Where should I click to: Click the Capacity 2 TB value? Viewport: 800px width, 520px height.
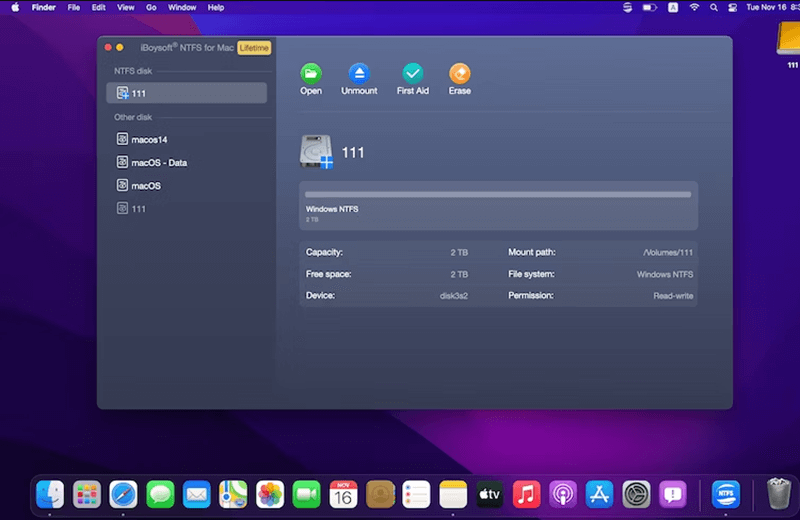(x=459, y=253)
